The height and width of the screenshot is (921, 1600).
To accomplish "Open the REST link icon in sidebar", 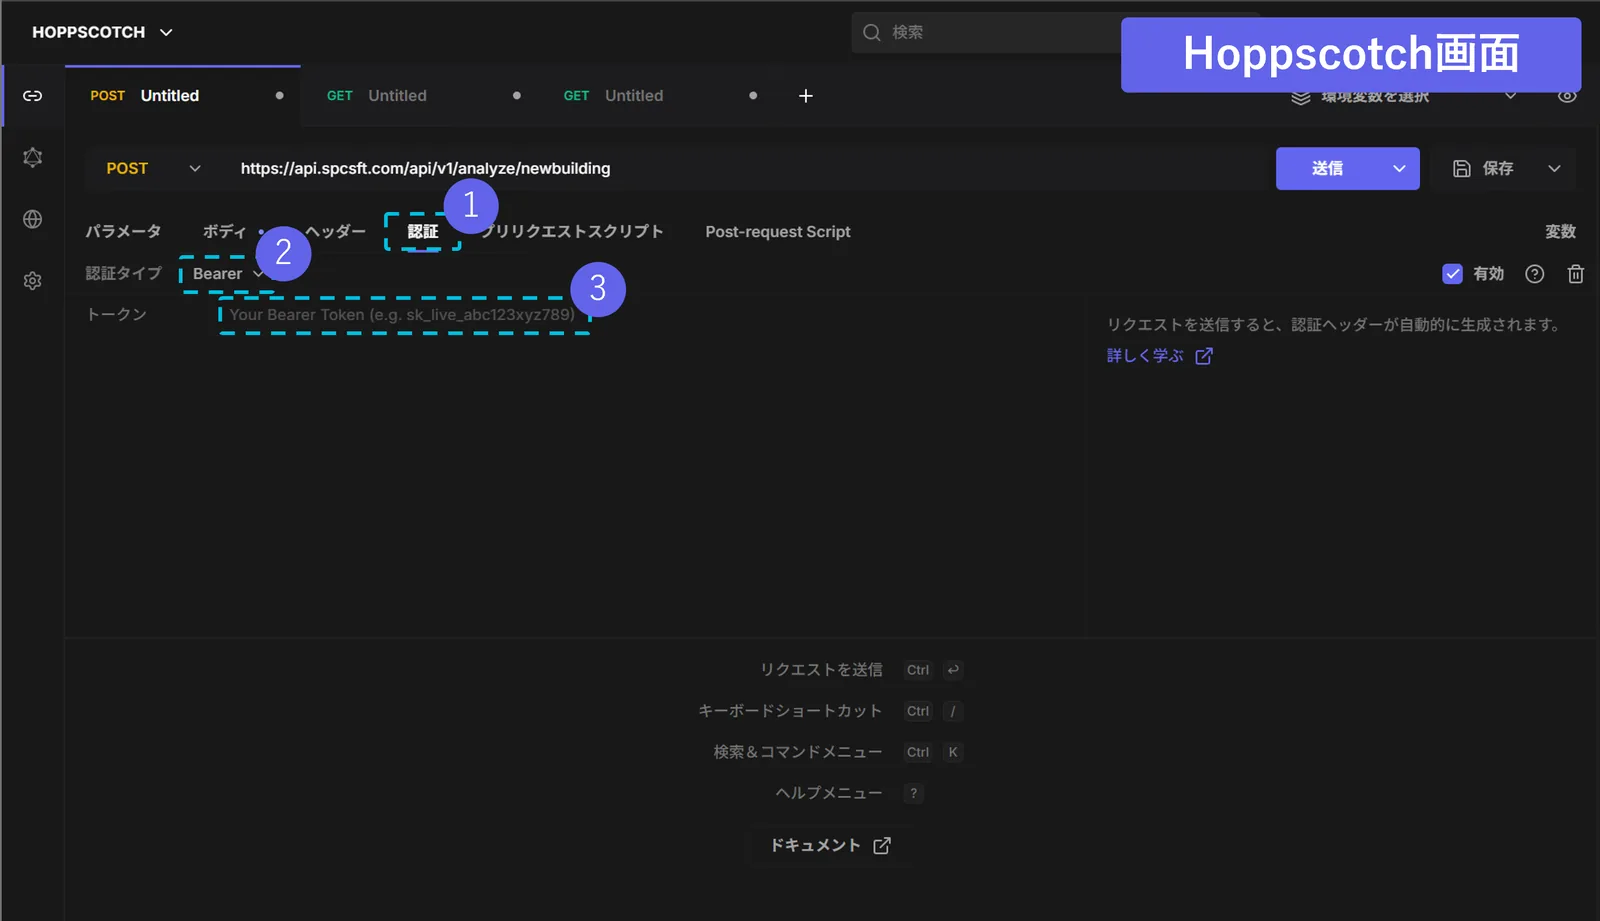I will 33,96.
